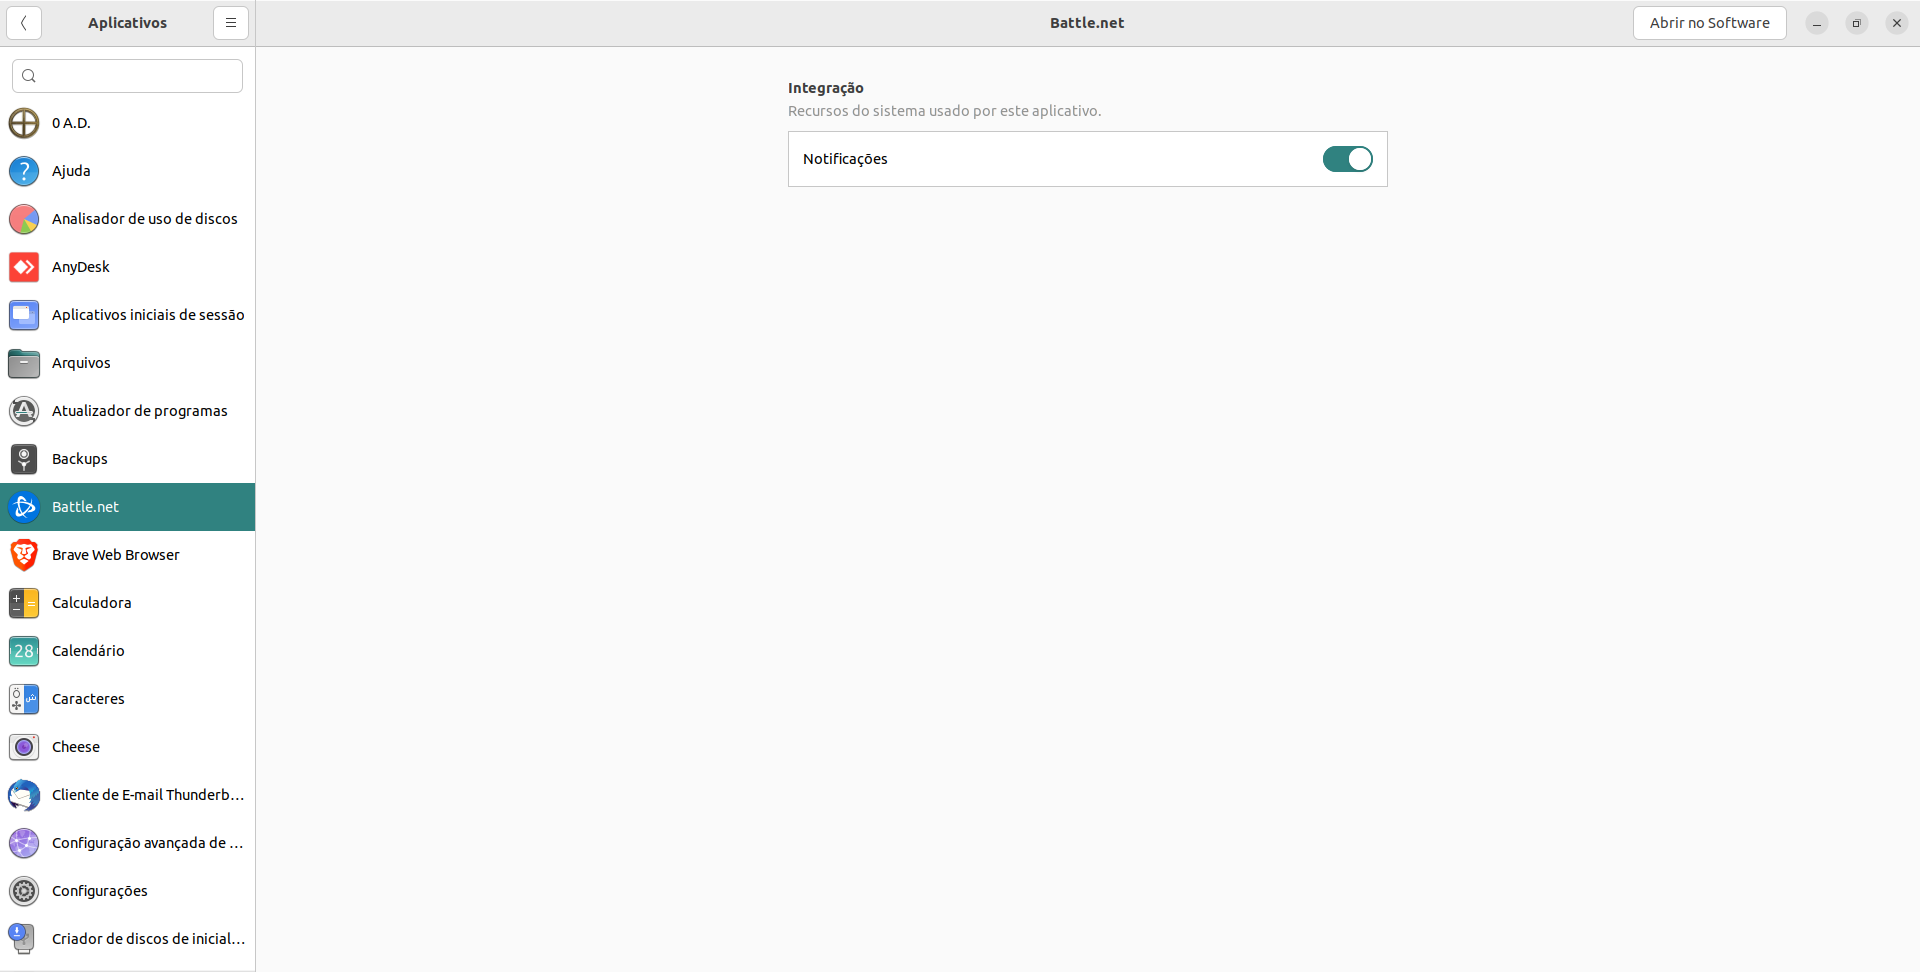Click the Calculadora icon
Viewport: 1920px width, 972px height.
click(24, 603)
